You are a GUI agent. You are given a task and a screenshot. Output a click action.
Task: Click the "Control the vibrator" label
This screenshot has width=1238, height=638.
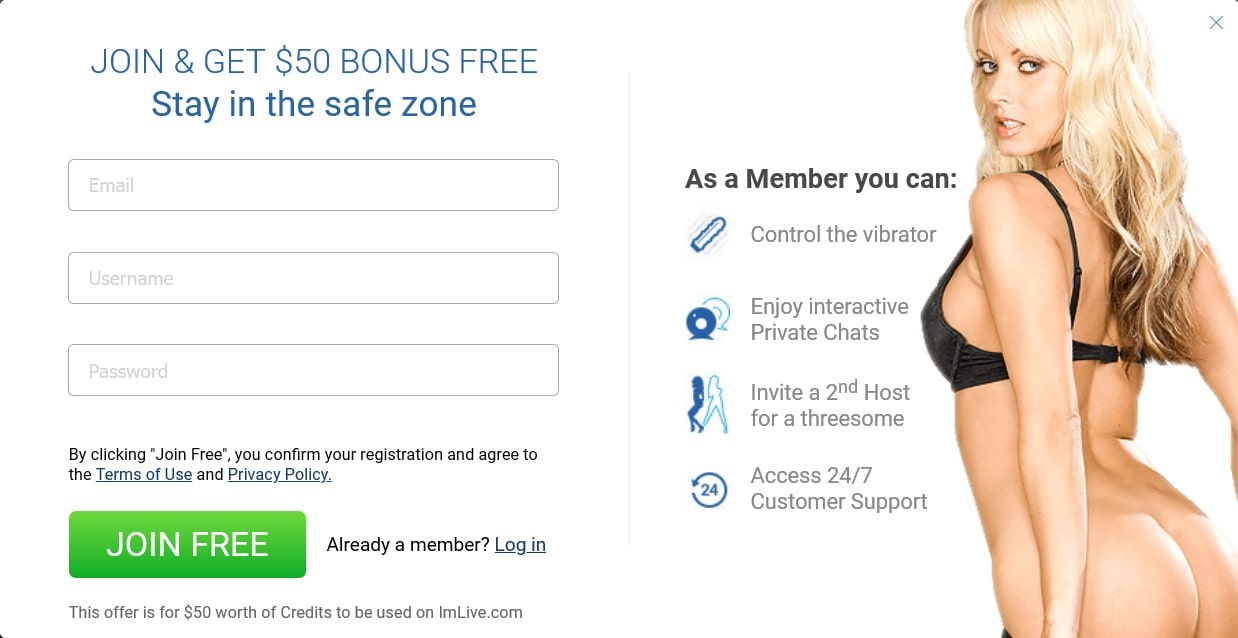click(x=843, y=234)
